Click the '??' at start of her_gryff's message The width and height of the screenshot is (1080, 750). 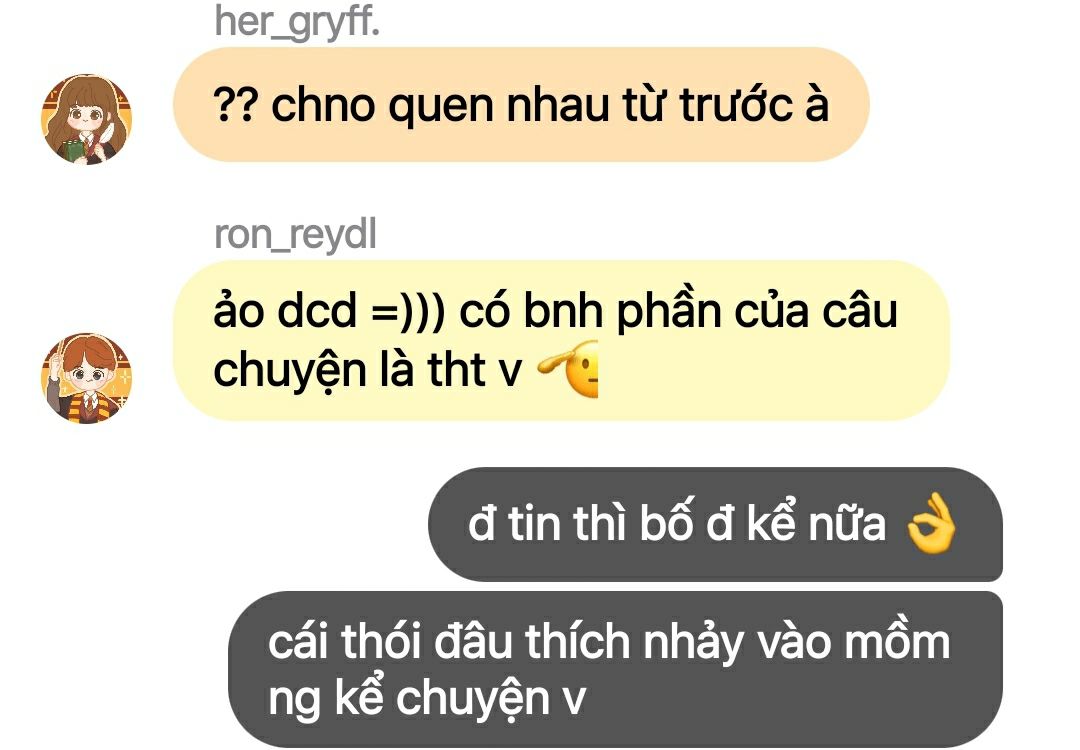coord(236,105)
